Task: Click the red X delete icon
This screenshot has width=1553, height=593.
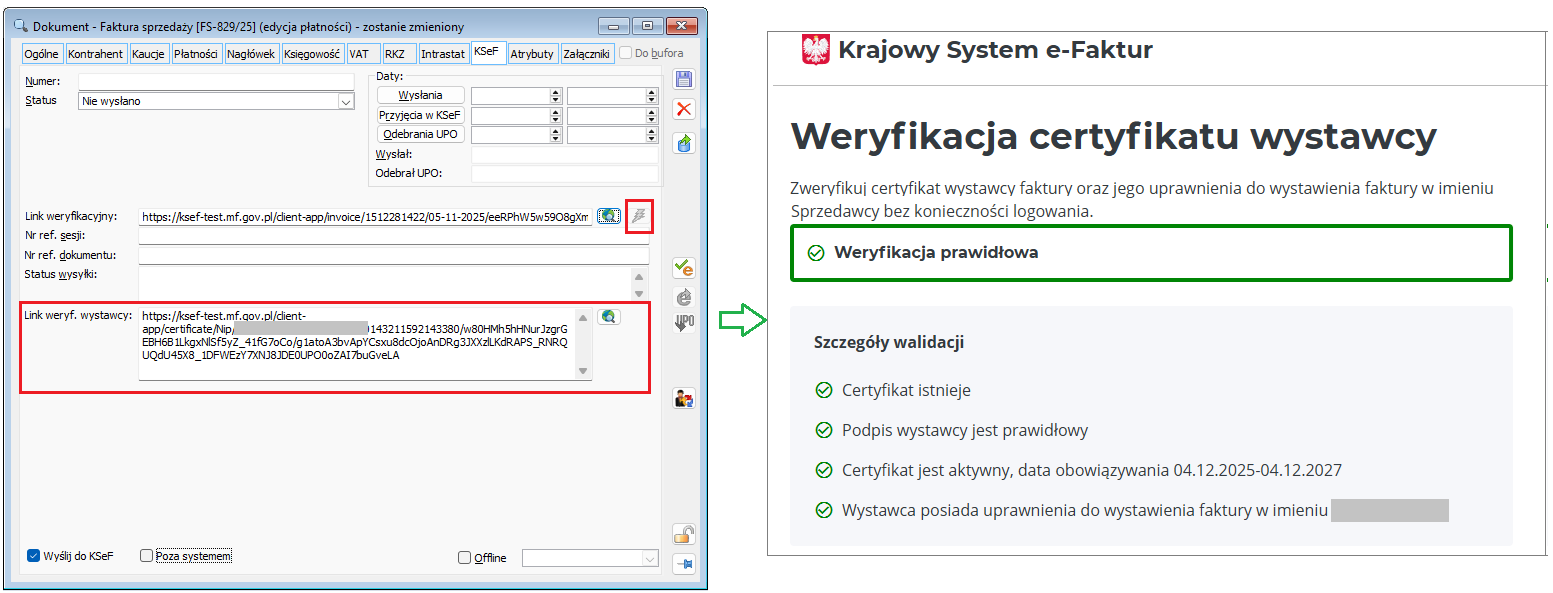Action: pos(684,108)
